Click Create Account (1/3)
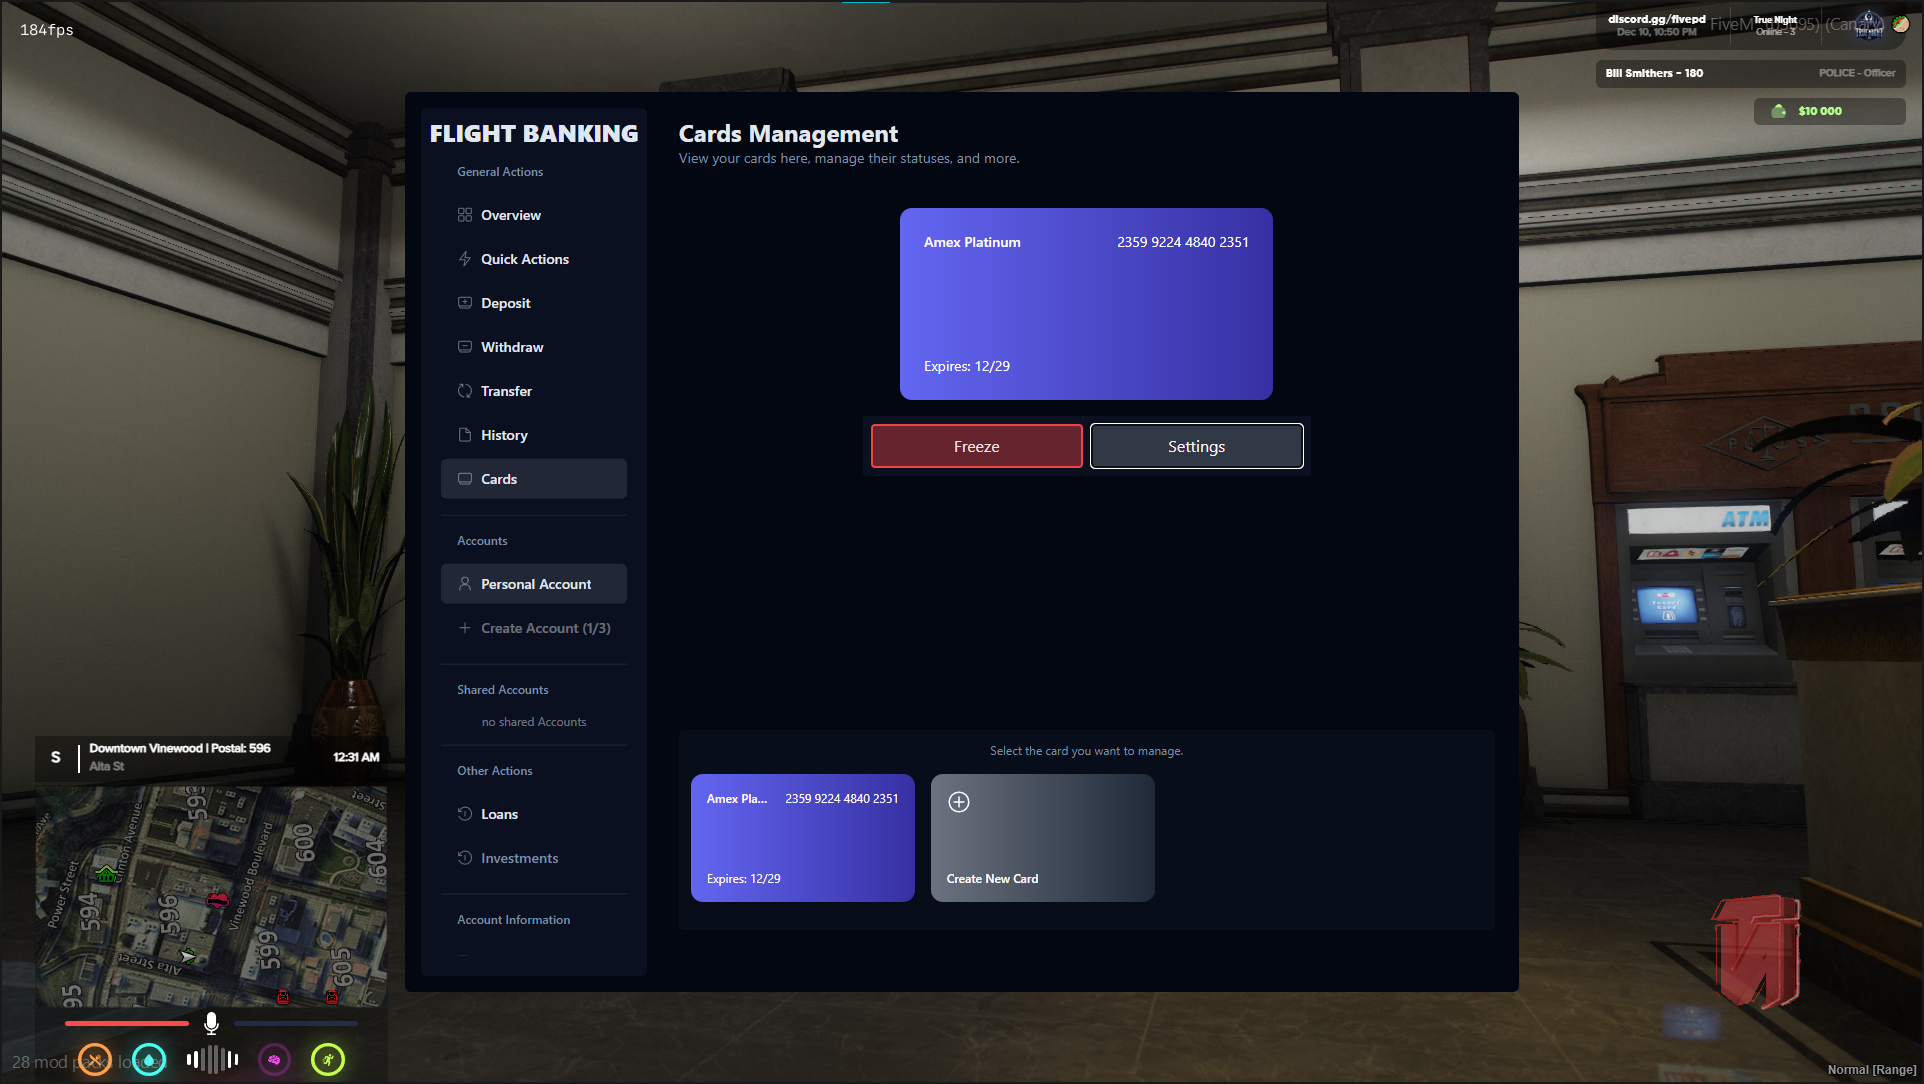1924x1084 pixels. (544, 628)
